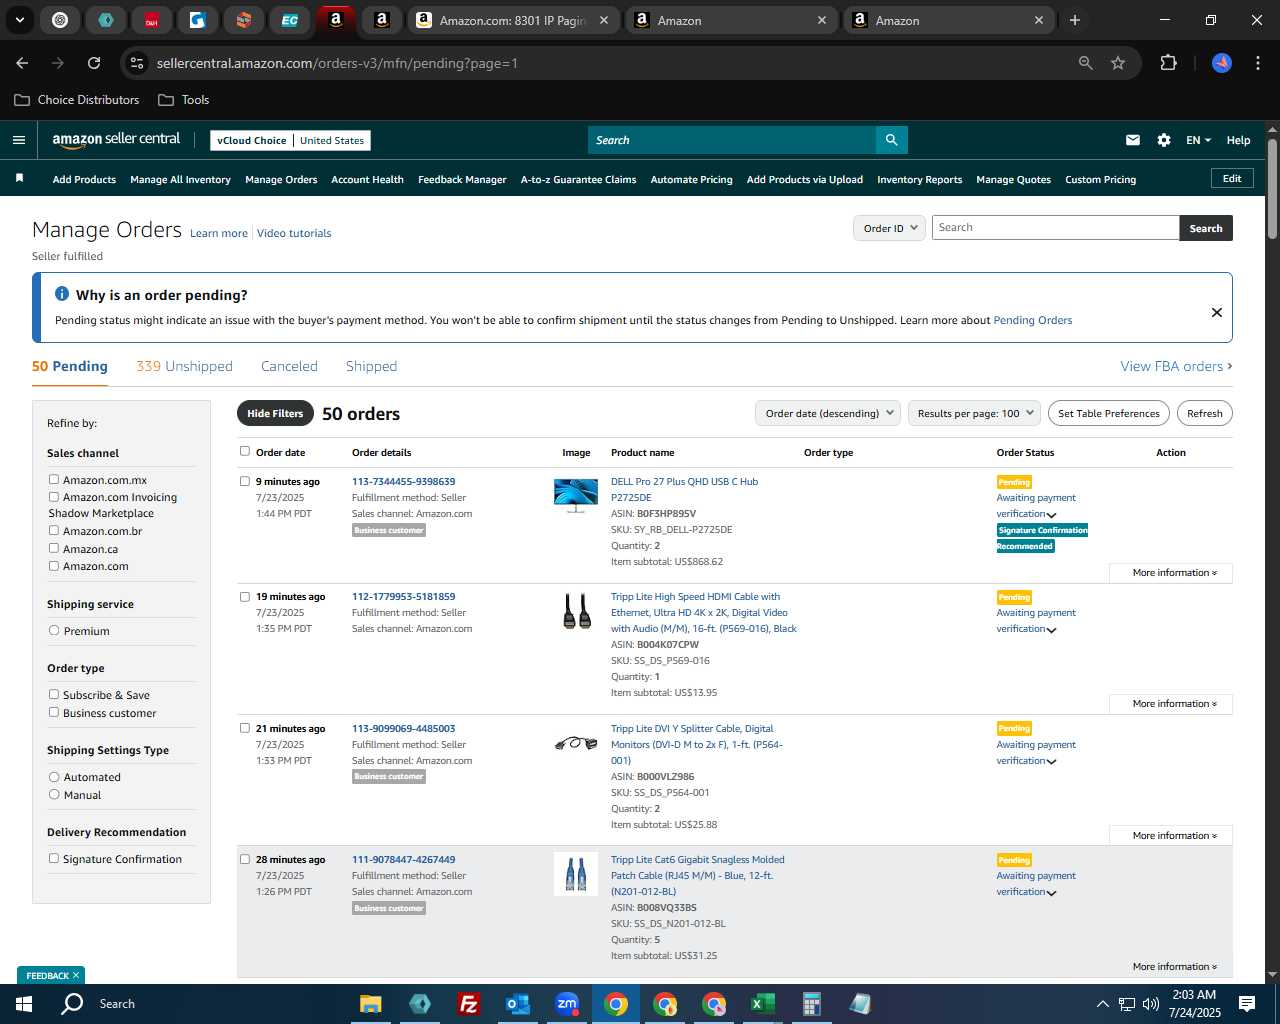Open Outlook from taskbar
The image size is (1280, 1024).
[x=517, y=1004]
